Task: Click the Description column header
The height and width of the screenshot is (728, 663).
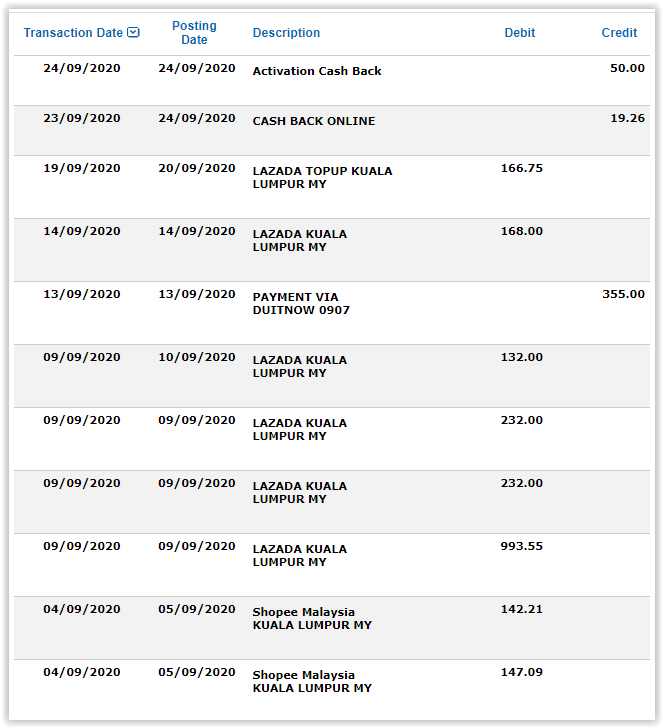Action: point(286,32)
